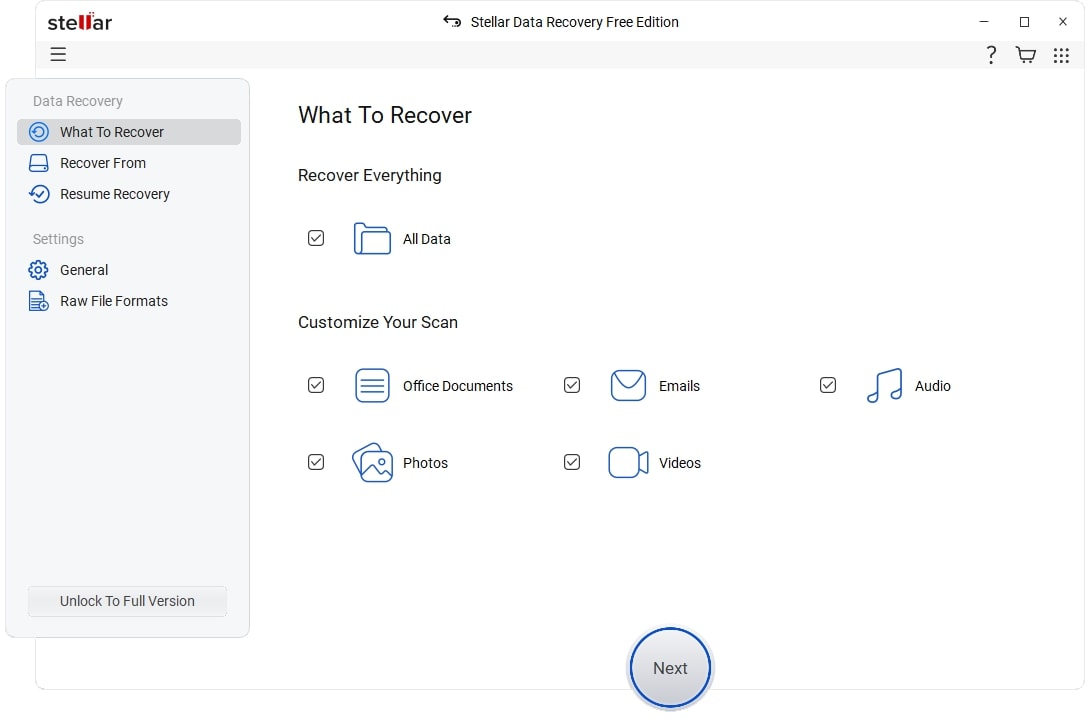Toggle the Photos checkbox
The width and height of the screenshot is (1085, 719).
click(x=316, y=462)
